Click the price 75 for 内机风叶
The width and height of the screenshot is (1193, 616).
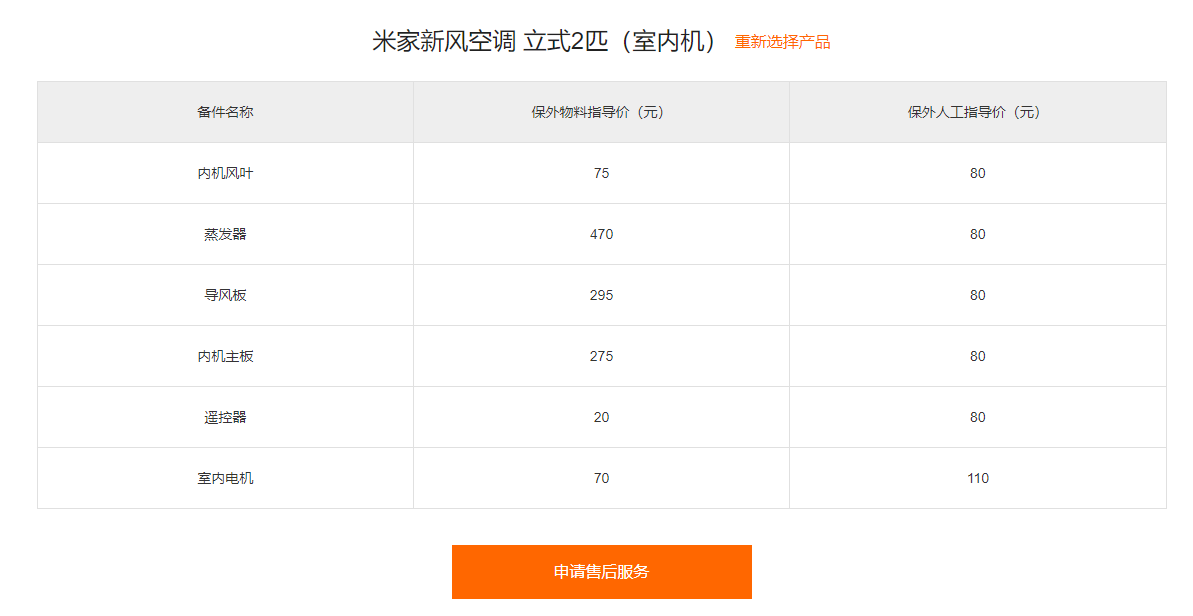click(x=601, y=173)
